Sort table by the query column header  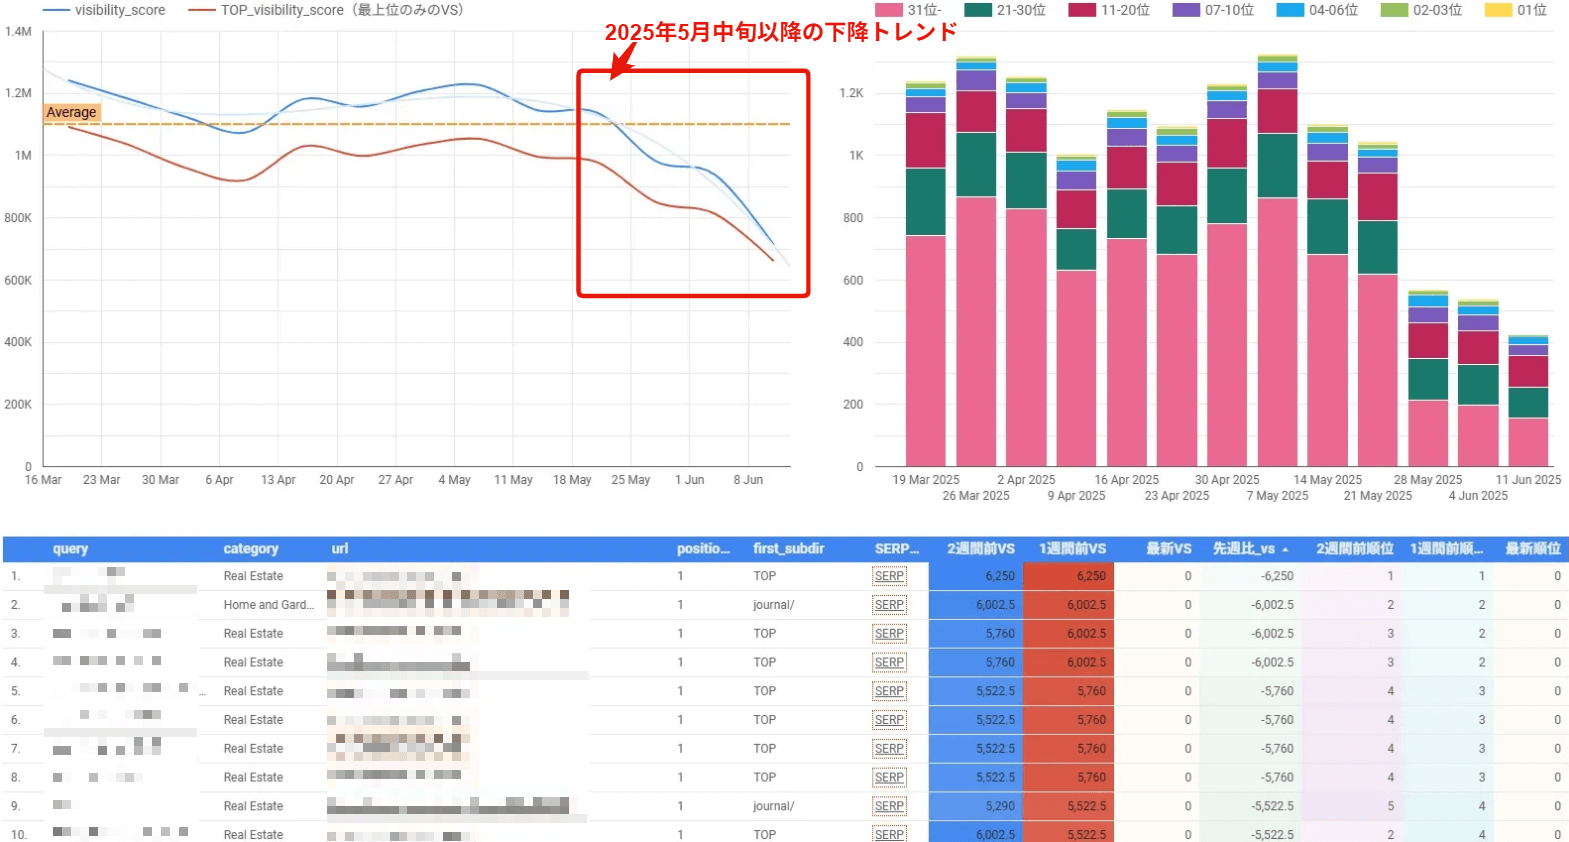(x=70, y=549)
